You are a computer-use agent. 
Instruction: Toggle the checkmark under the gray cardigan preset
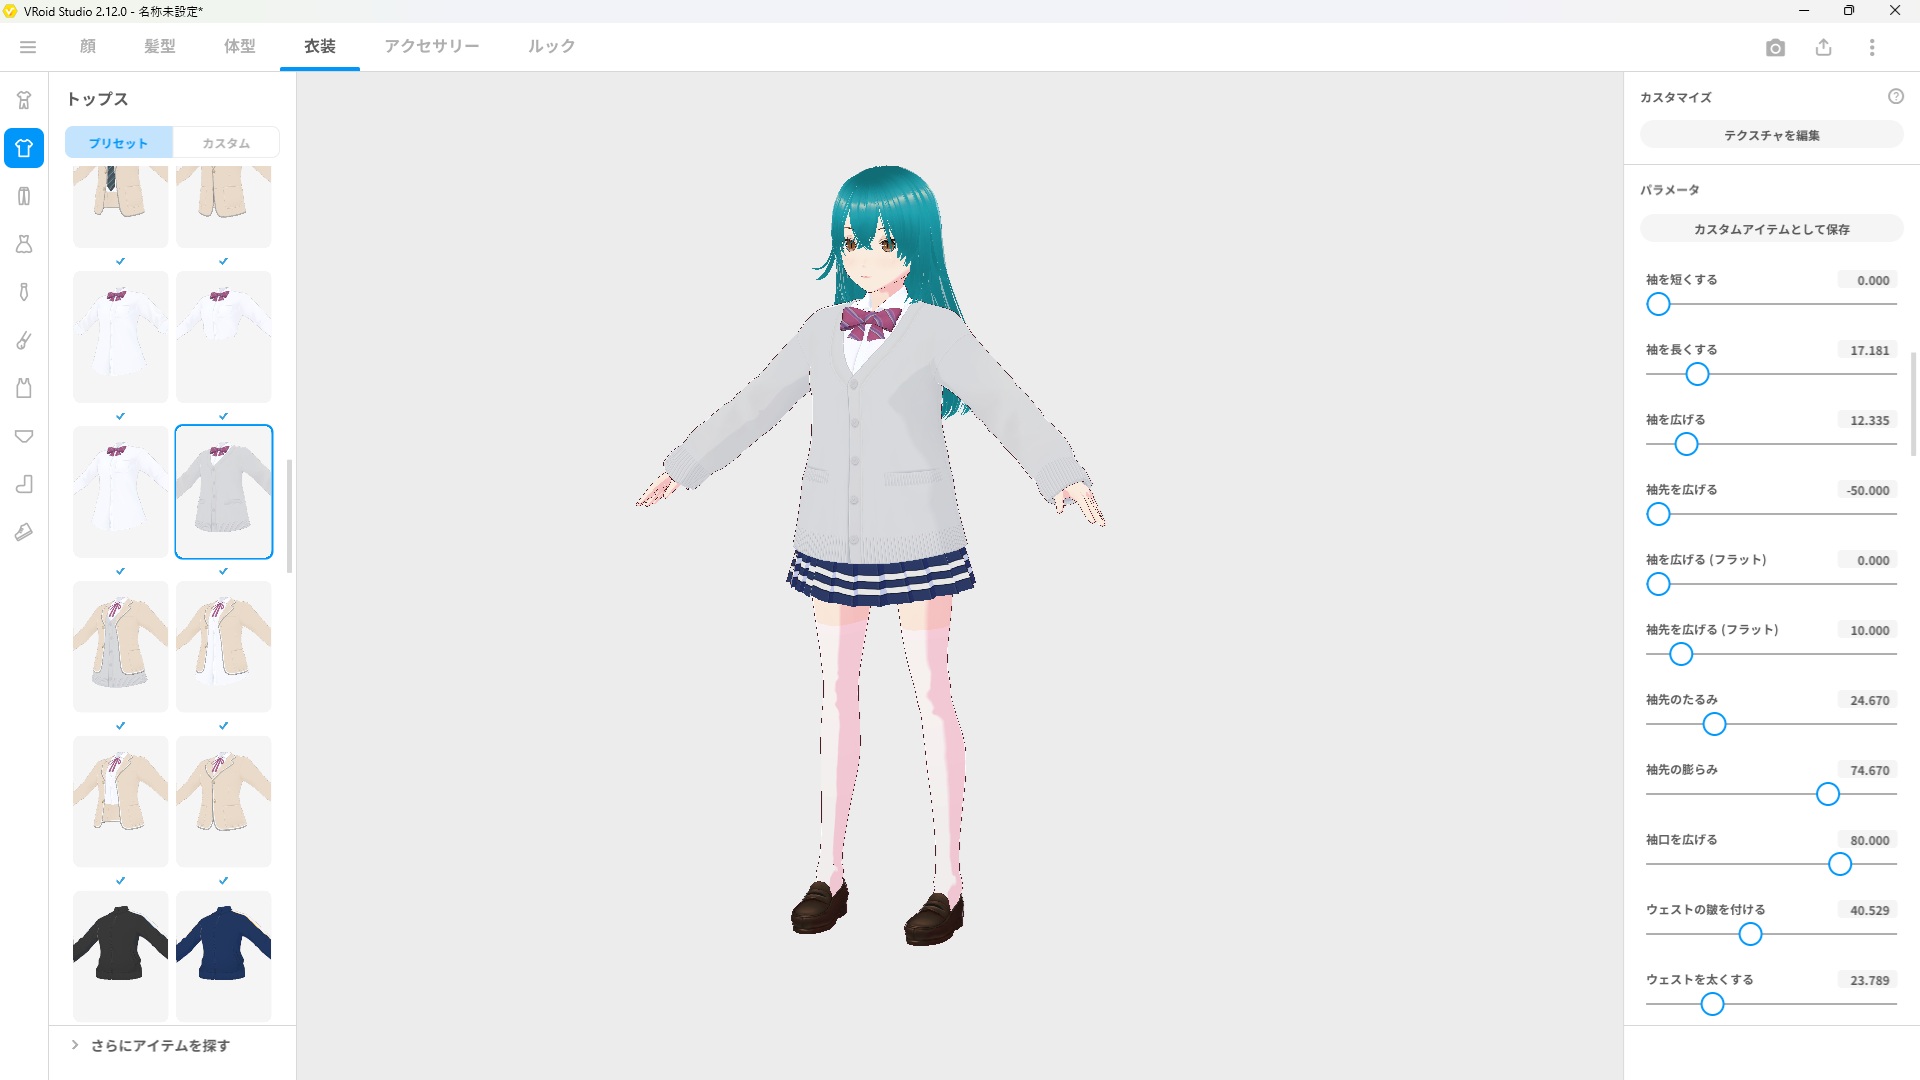point(223,572)
